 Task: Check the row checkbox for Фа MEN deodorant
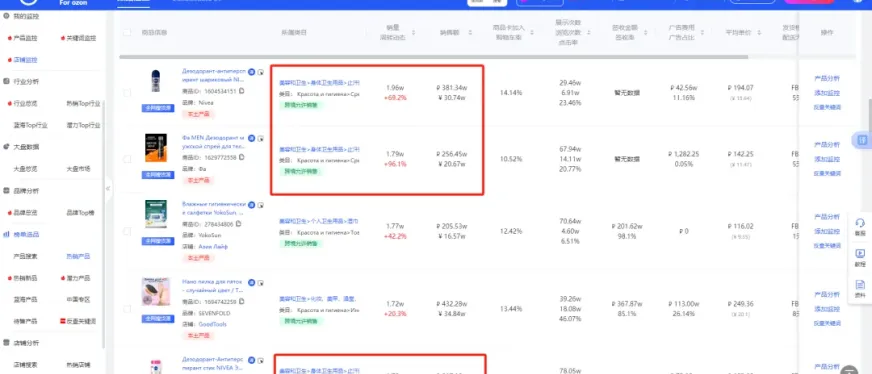127,159
